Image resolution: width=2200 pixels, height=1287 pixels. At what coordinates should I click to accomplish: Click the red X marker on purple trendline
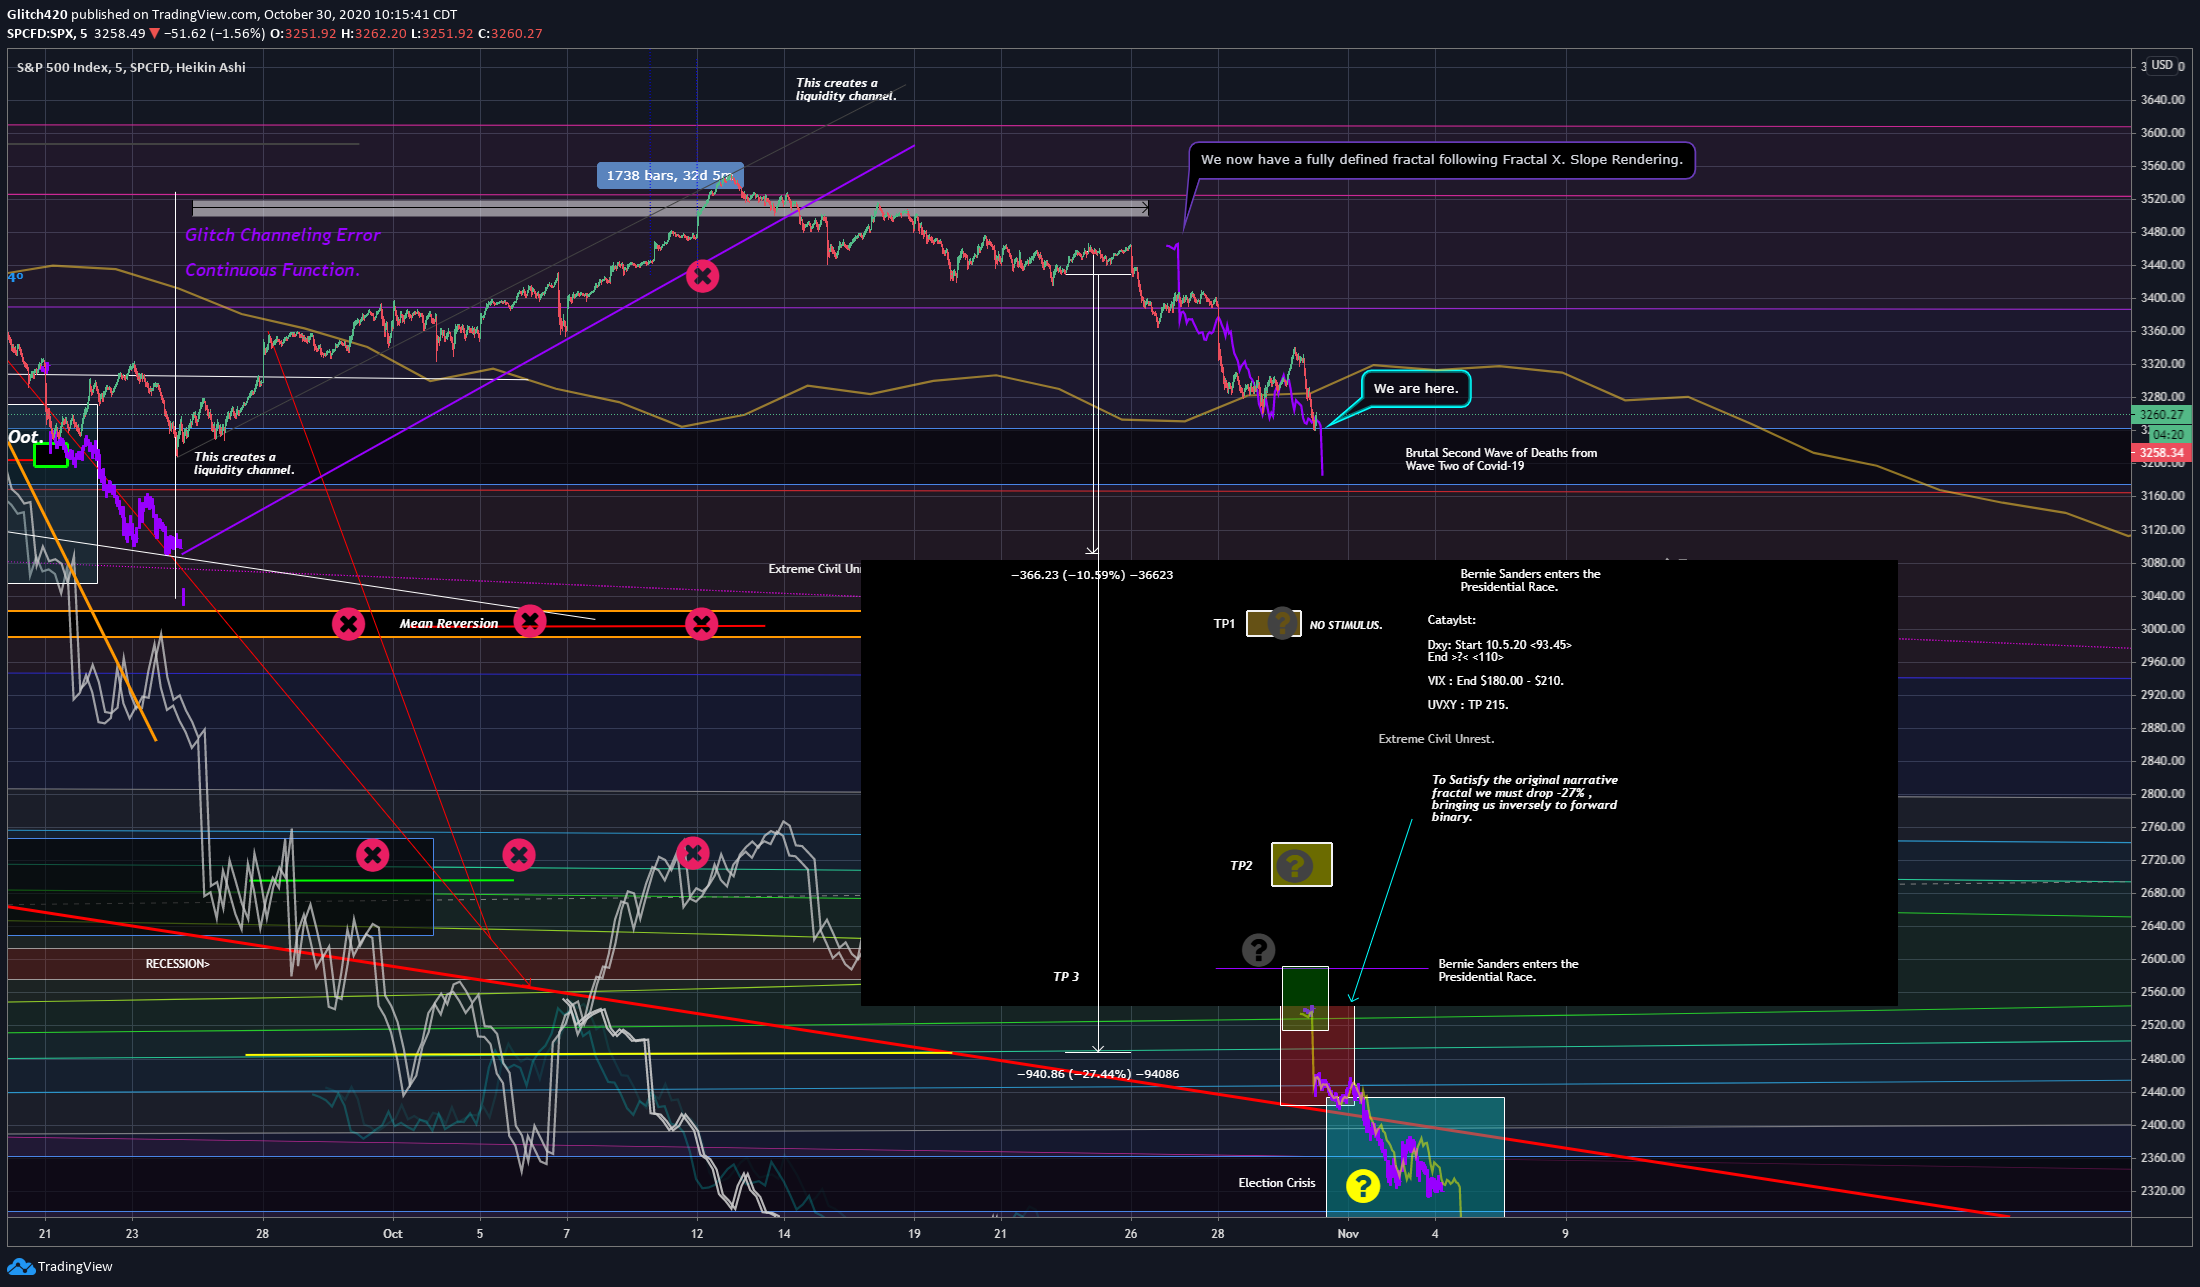point(702,276)
